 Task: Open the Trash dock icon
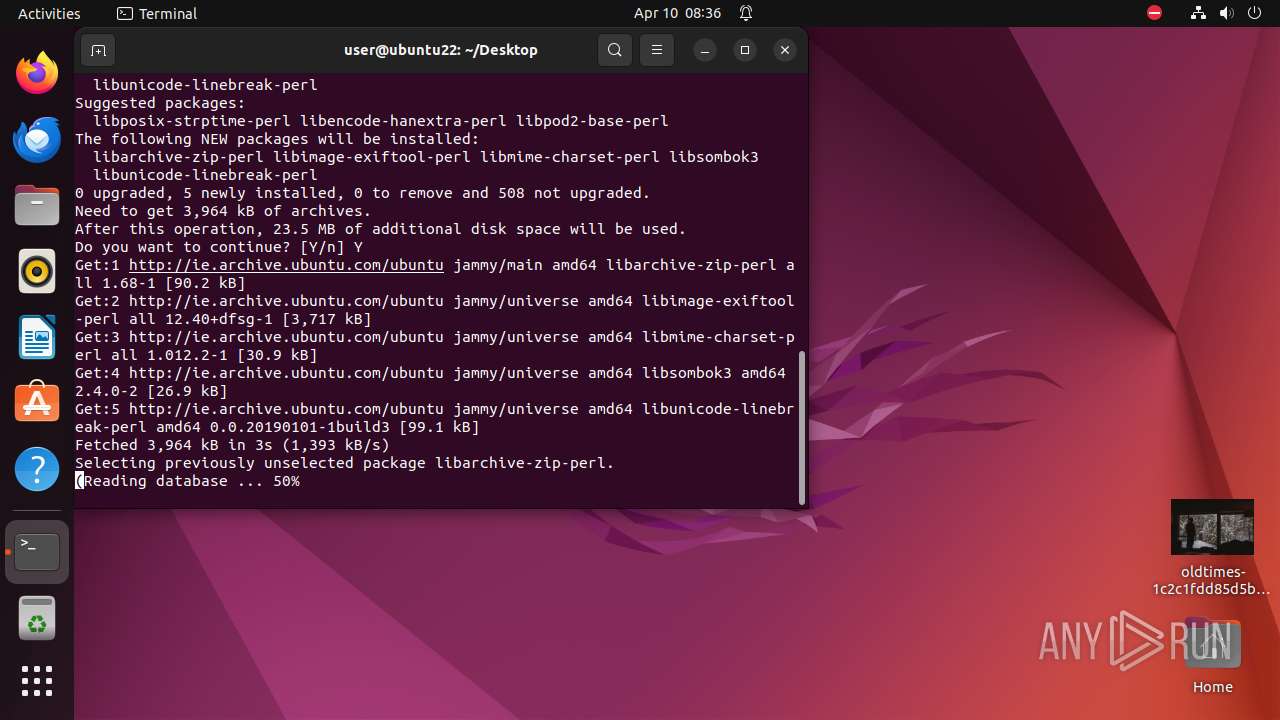tap(37, 618)
